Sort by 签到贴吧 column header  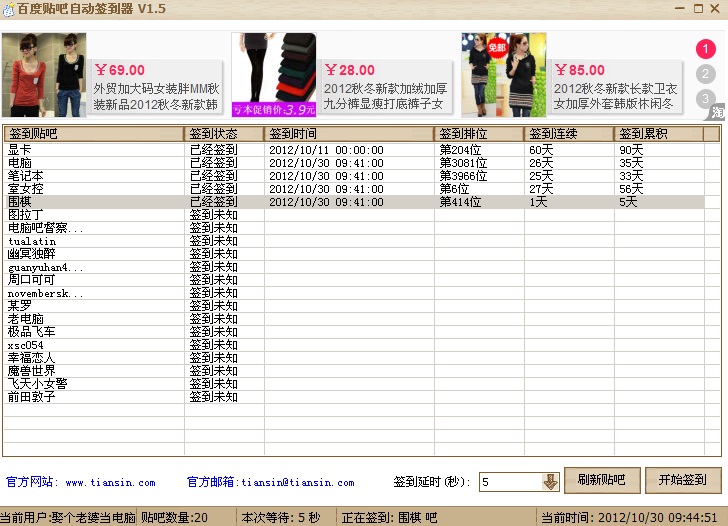click(x=94, y=134)
